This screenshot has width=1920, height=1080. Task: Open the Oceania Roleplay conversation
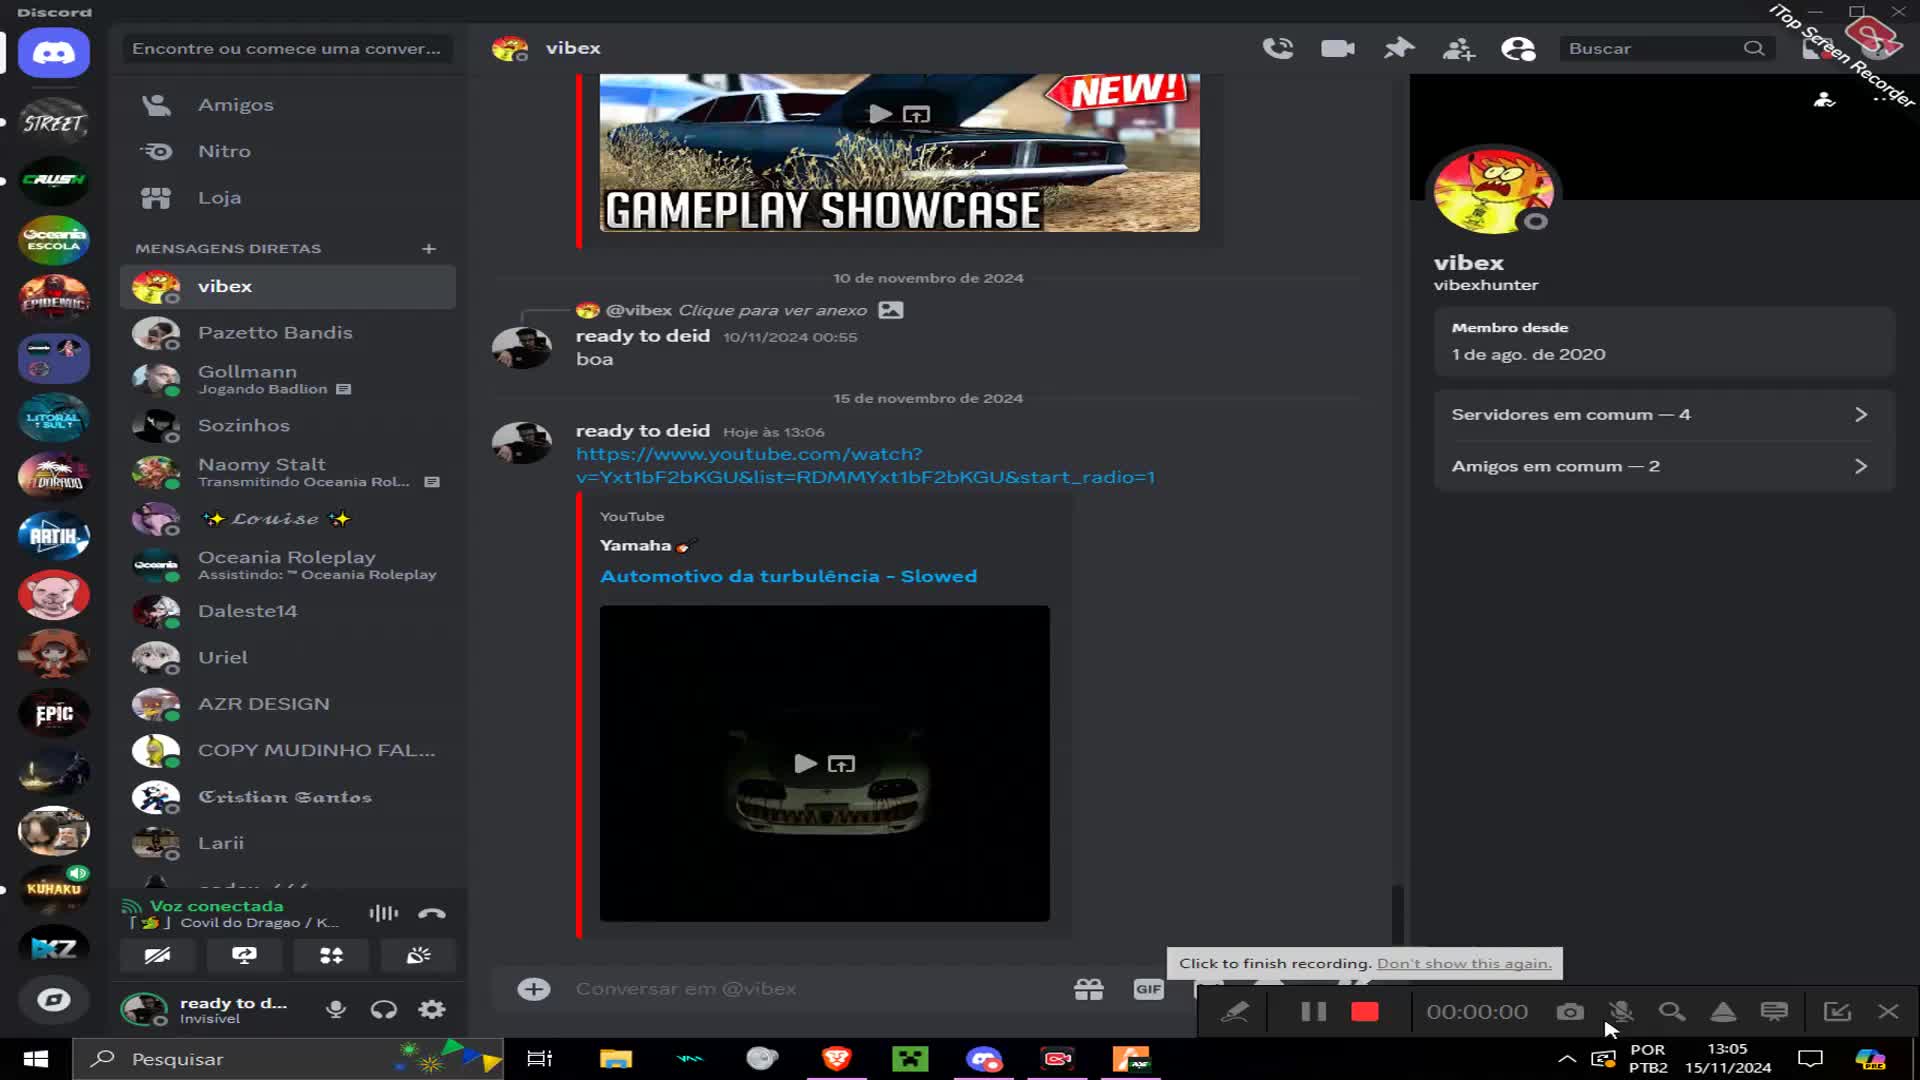point(288,565)
